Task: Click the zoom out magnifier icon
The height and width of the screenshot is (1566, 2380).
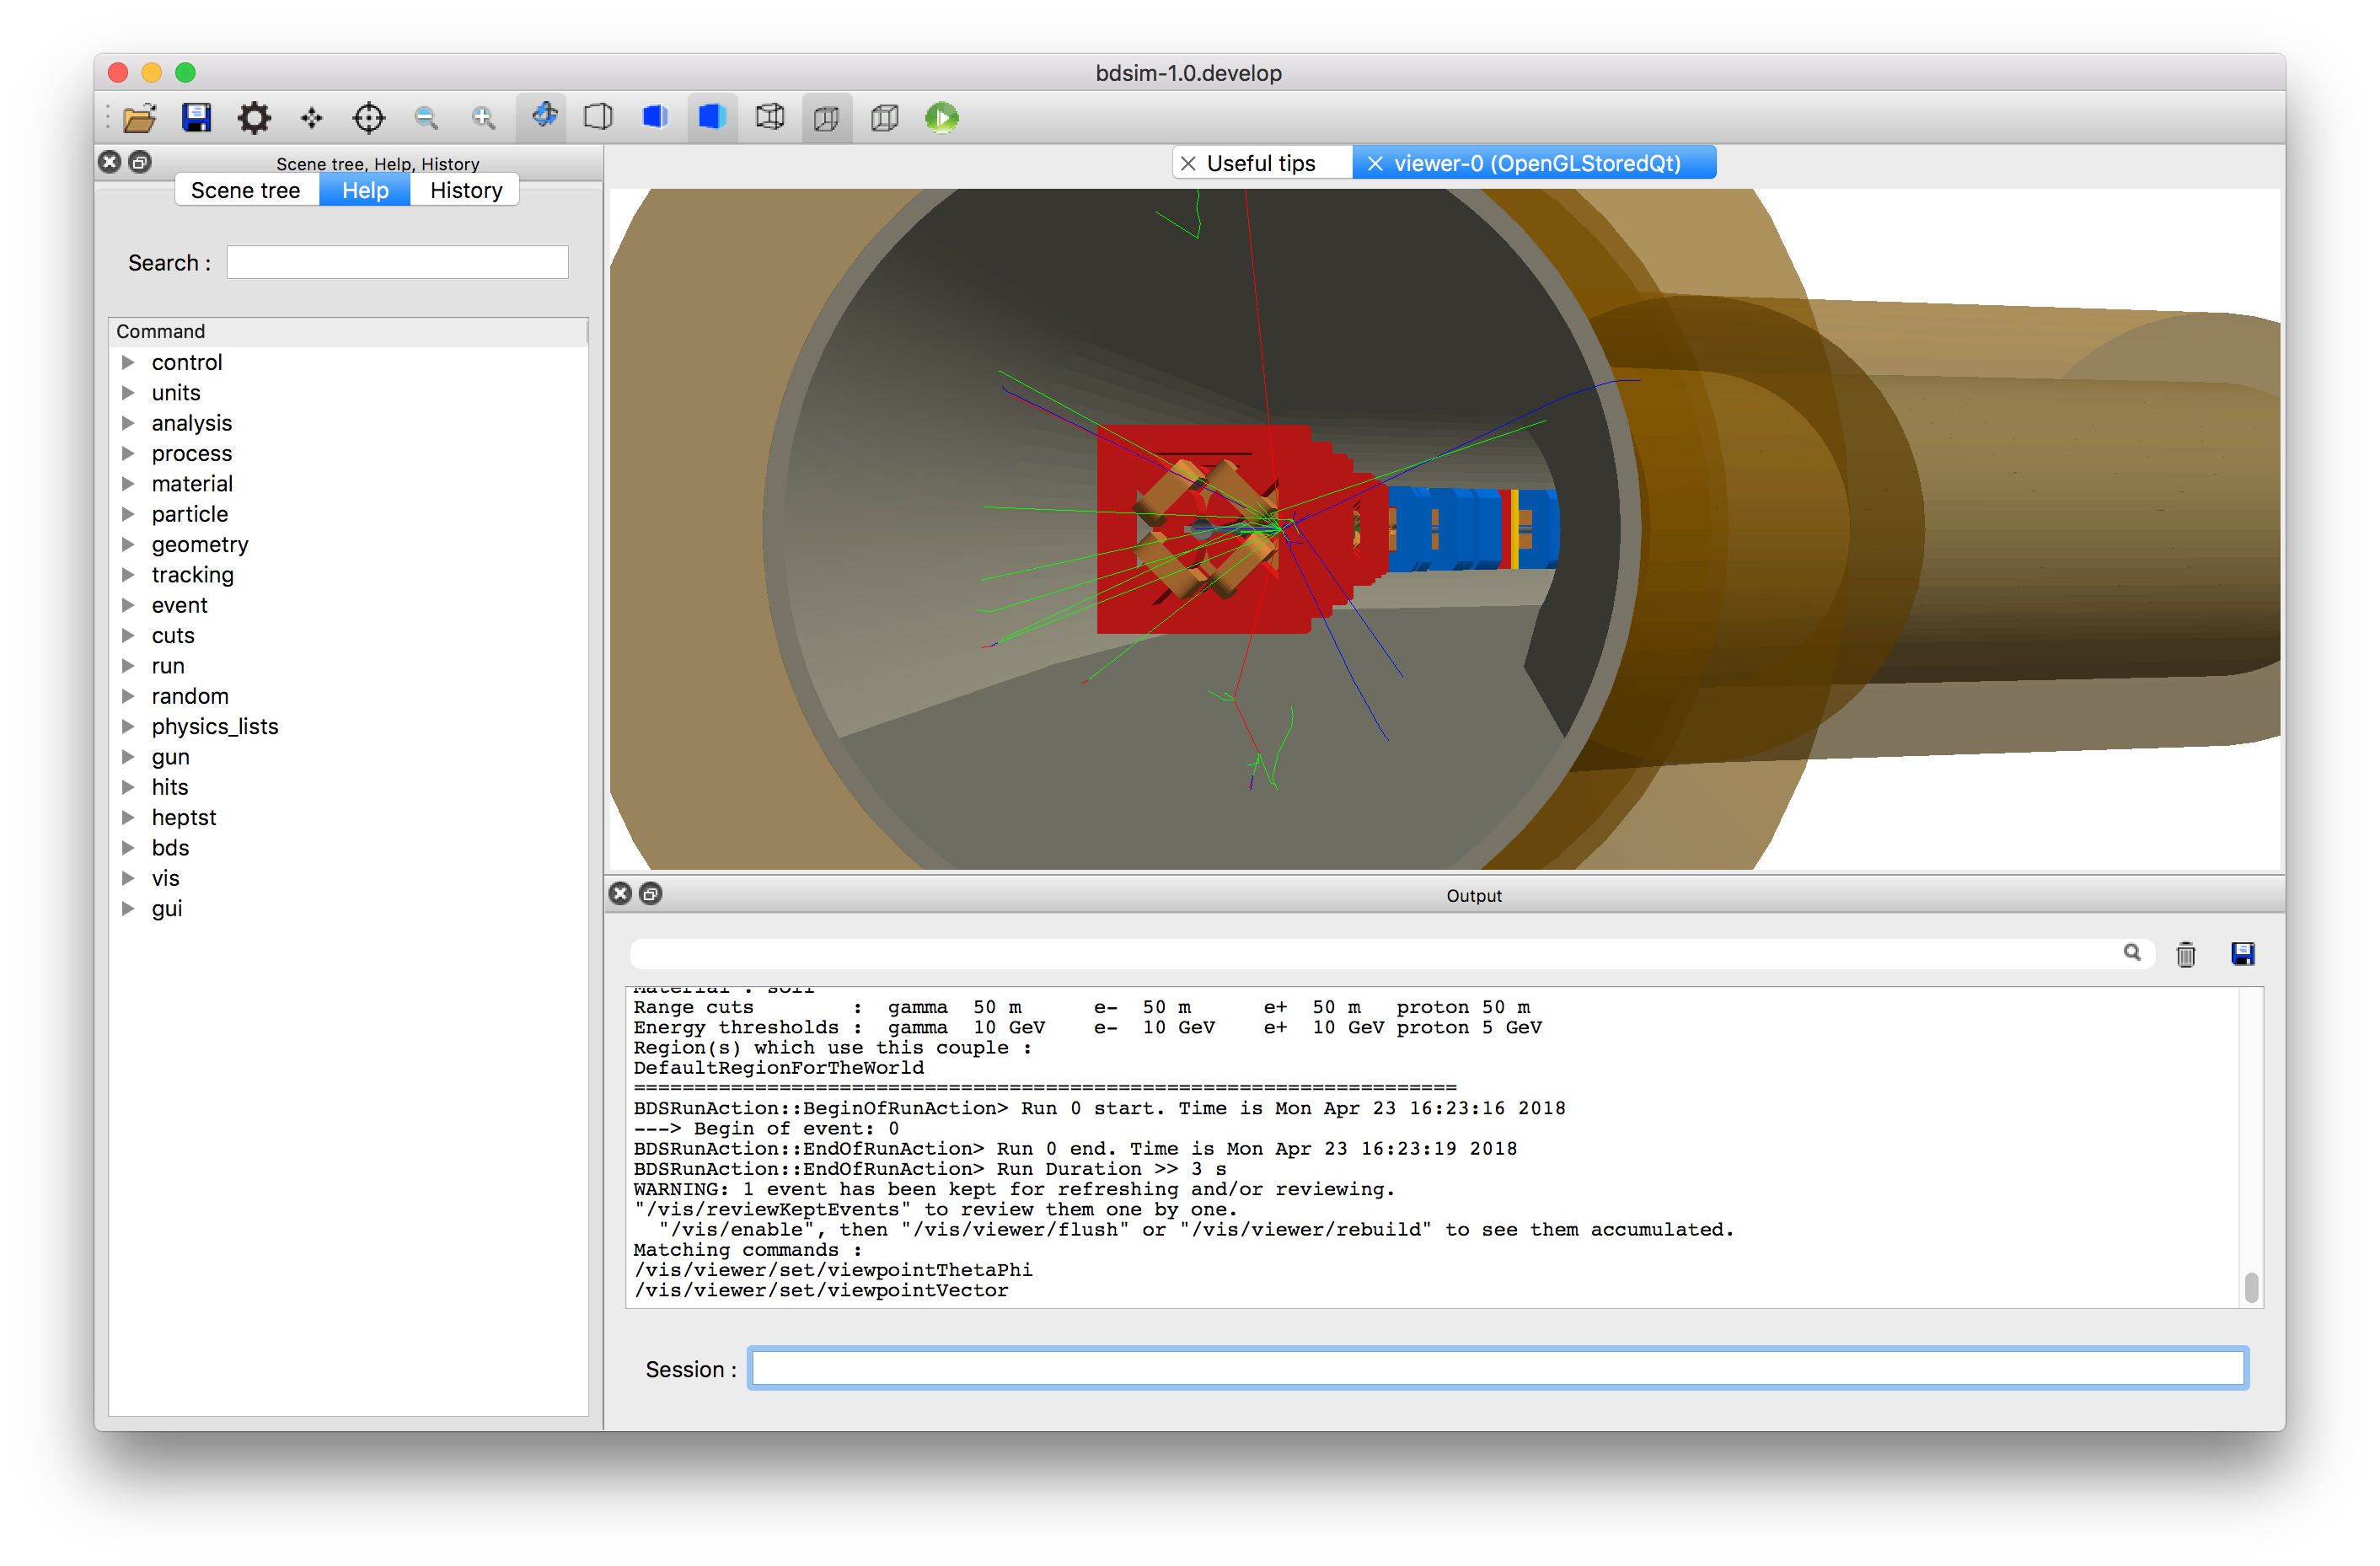Action: (426, 118)
